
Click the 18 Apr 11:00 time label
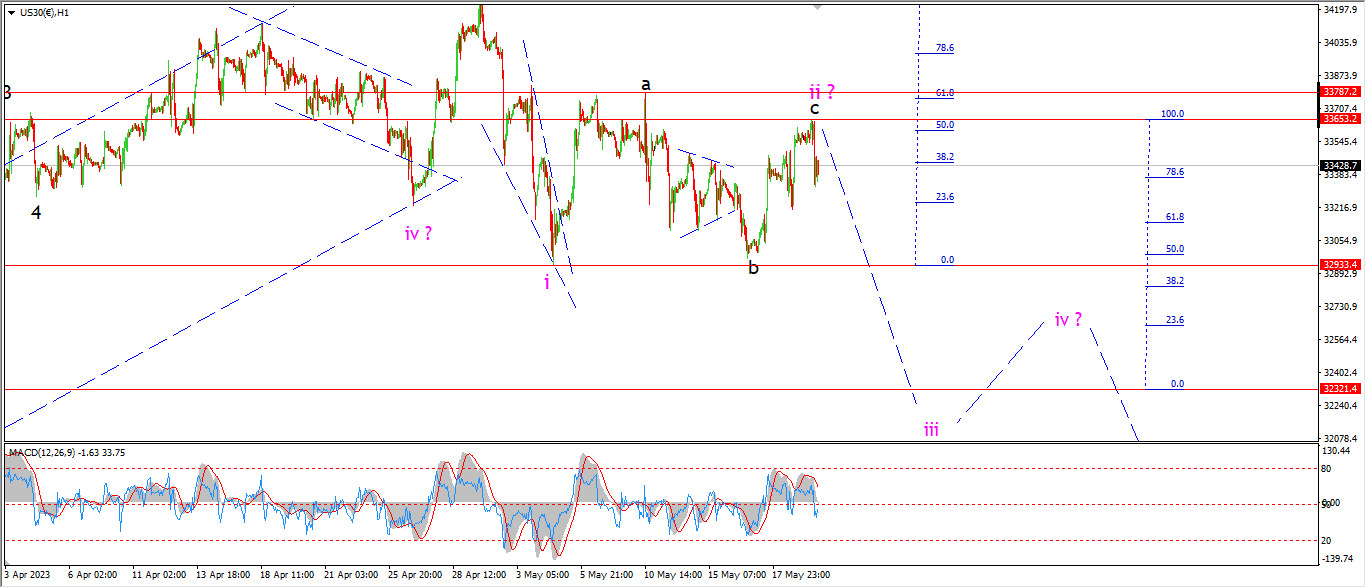(288, 575)
